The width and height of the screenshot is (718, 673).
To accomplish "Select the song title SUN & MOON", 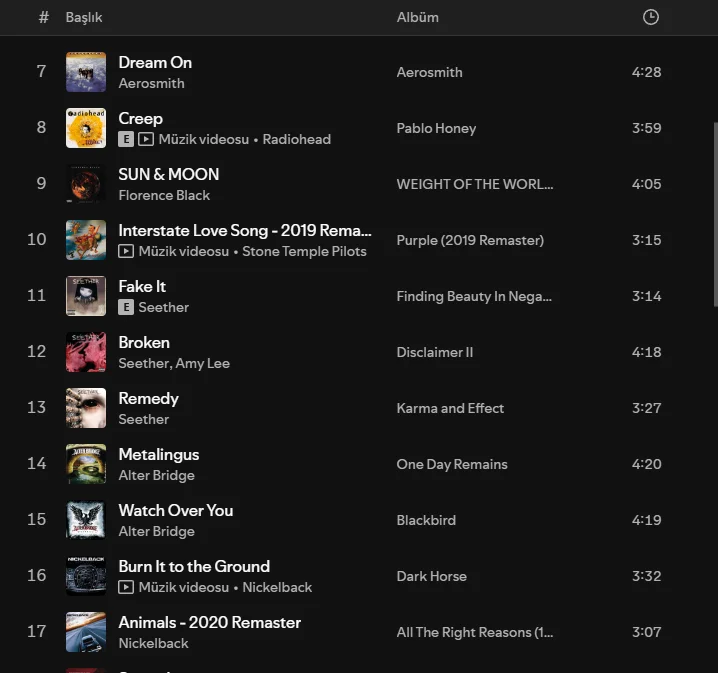I will click(169, 174).
